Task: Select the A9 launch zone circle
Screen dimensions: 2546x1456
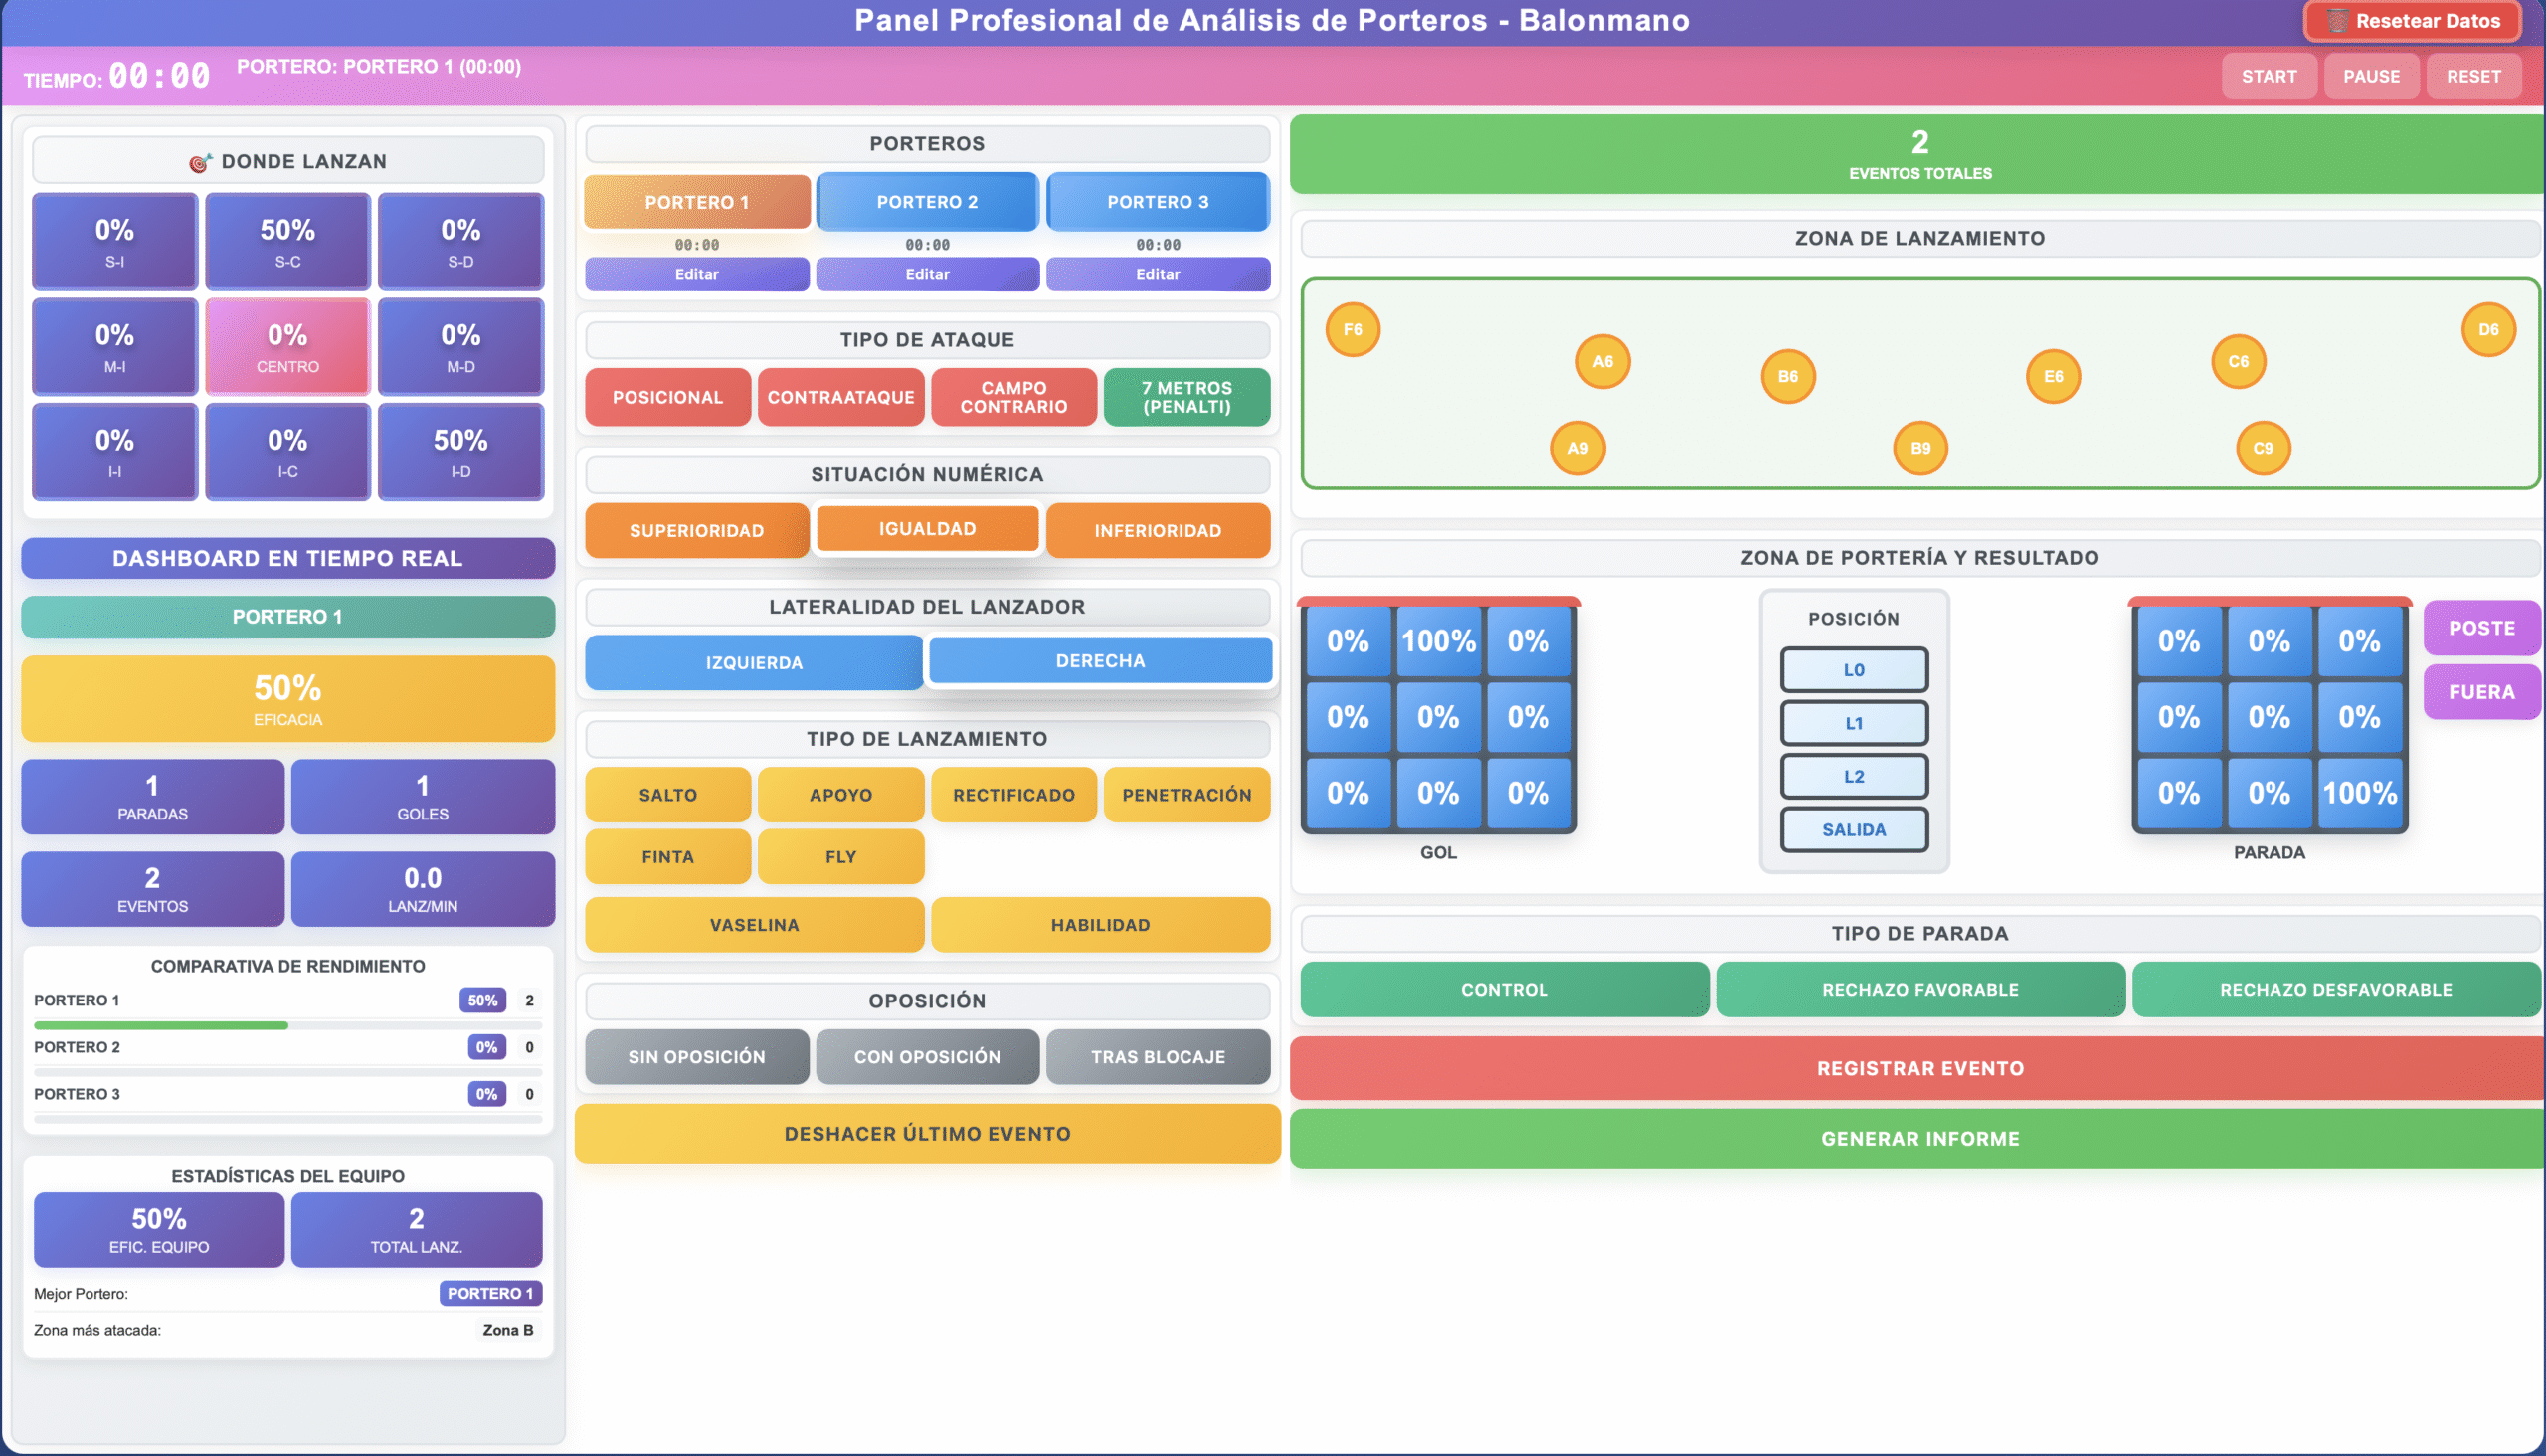Action: coord(1577,448)
